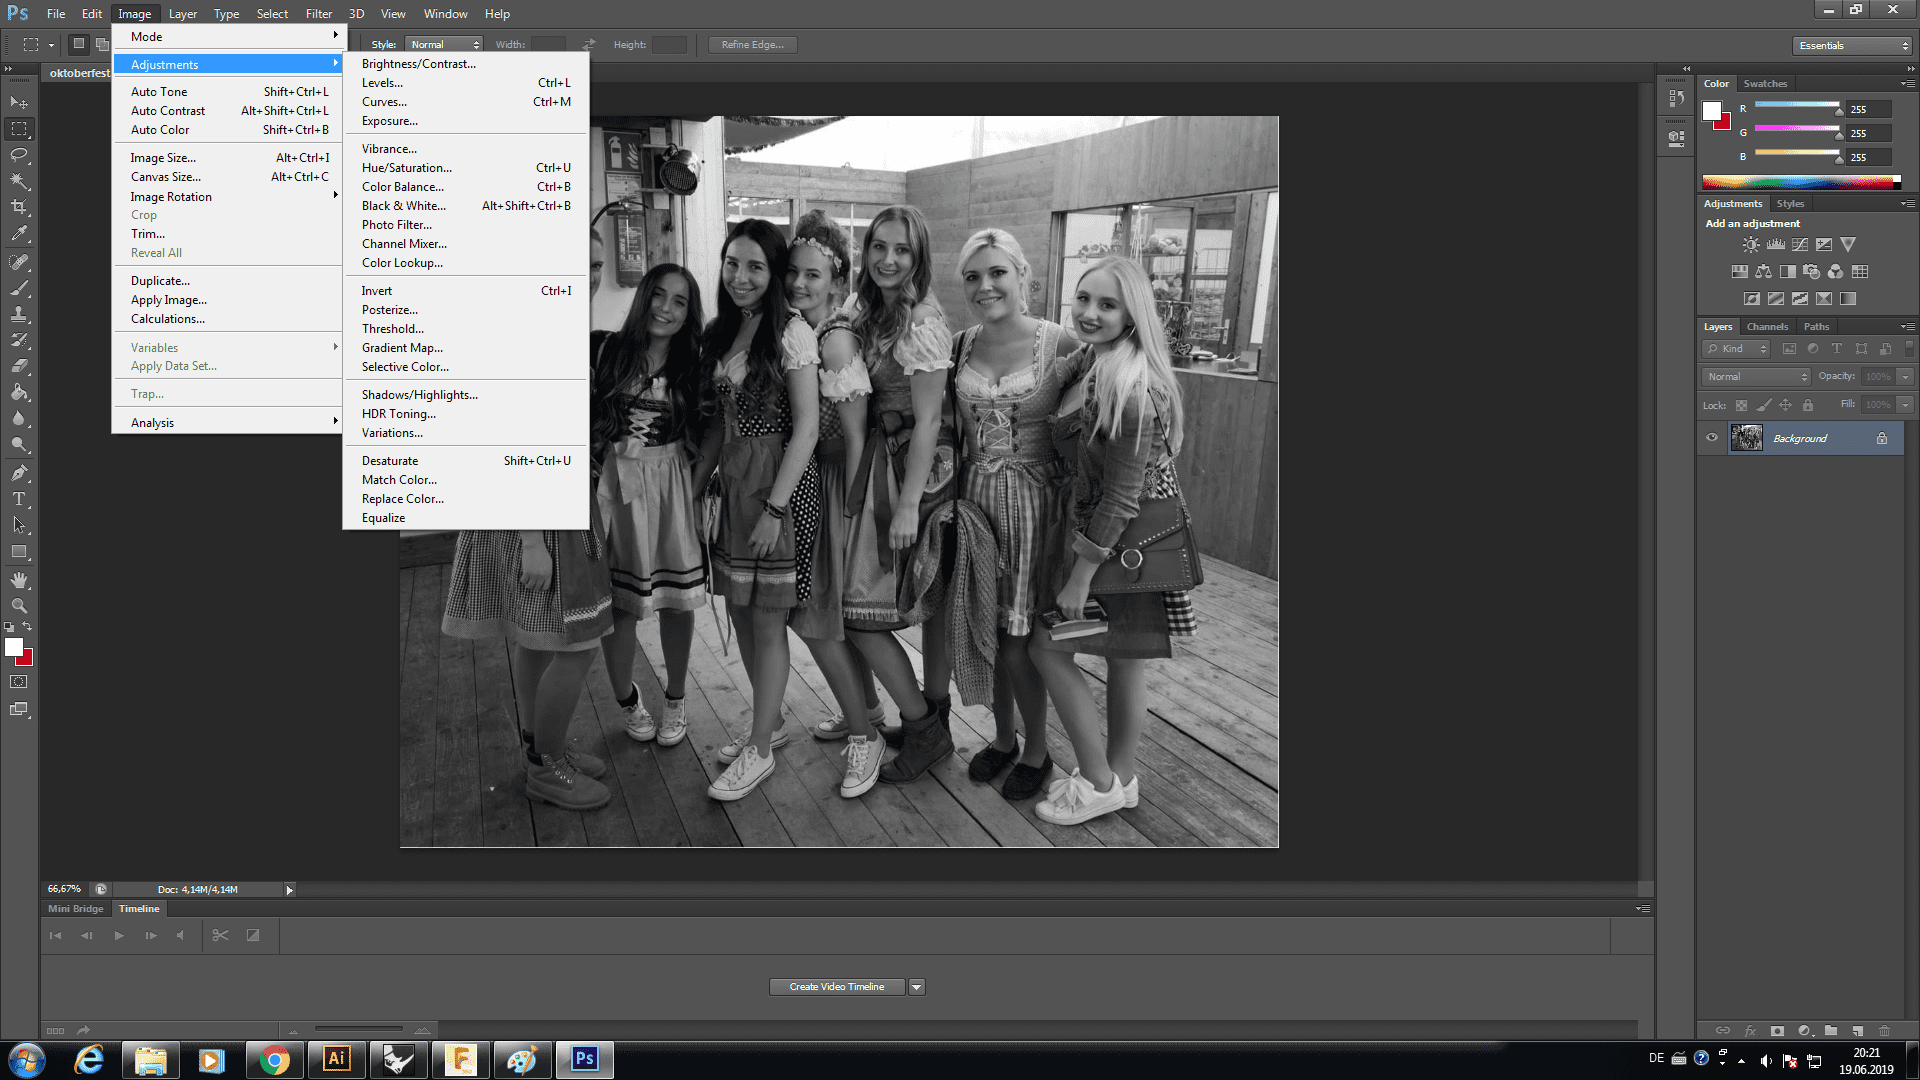The width and height of the screenshot is (1920, 1080).
Task: Open Photoshop from the Windows taskbar
Action: point(584,1059)
